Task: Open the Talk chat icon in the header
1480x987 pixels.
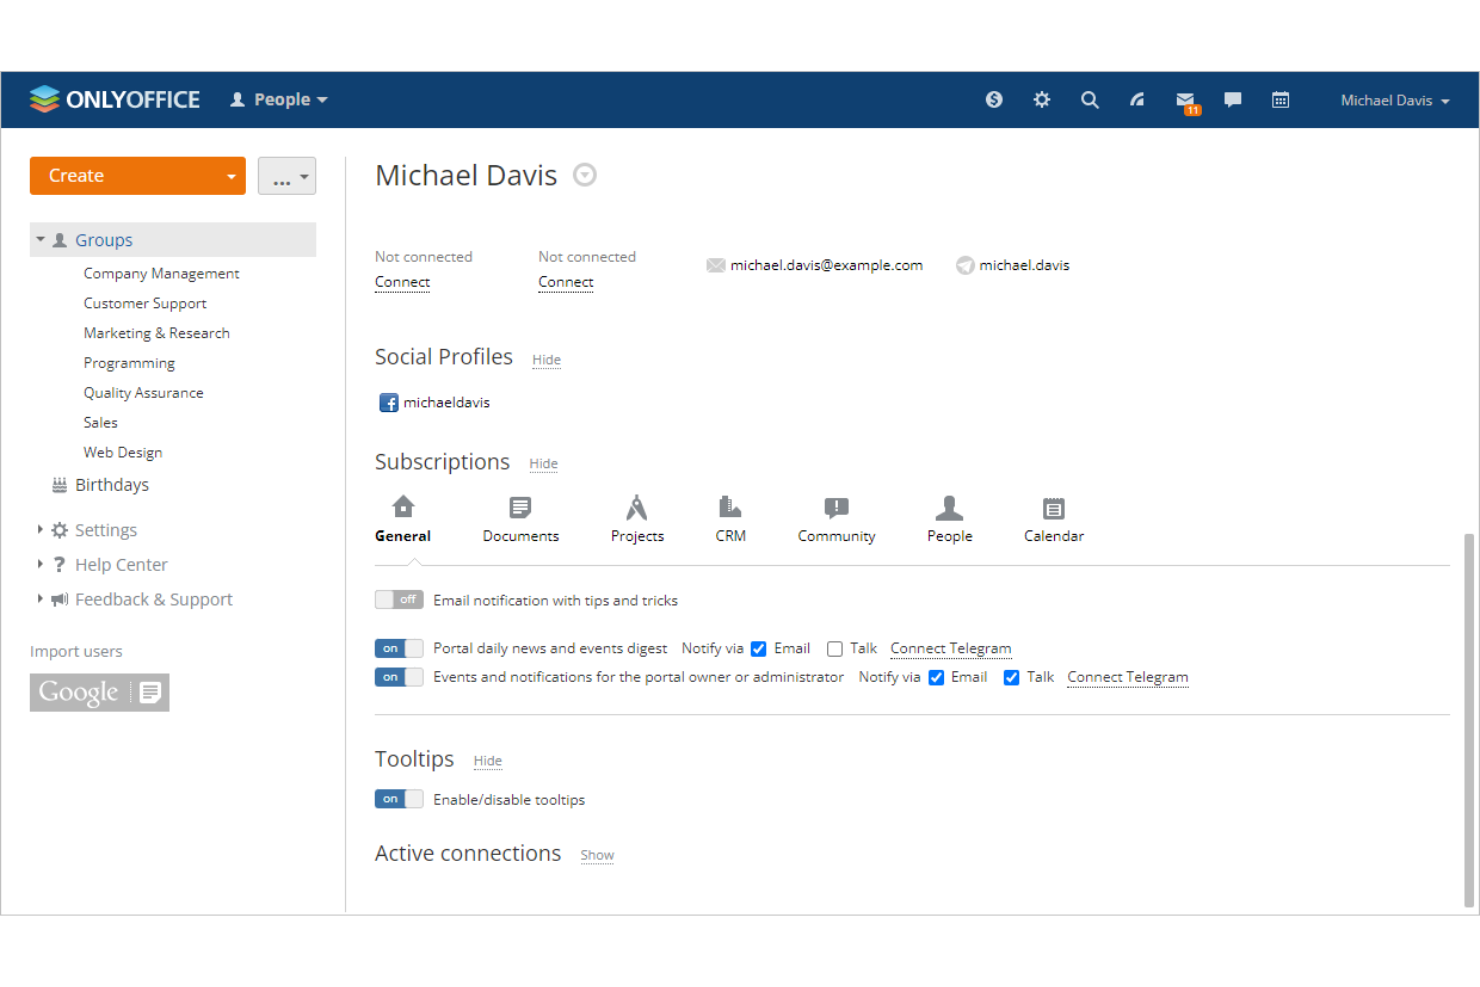Action: pyautogui.click(x=1232, y=99)
